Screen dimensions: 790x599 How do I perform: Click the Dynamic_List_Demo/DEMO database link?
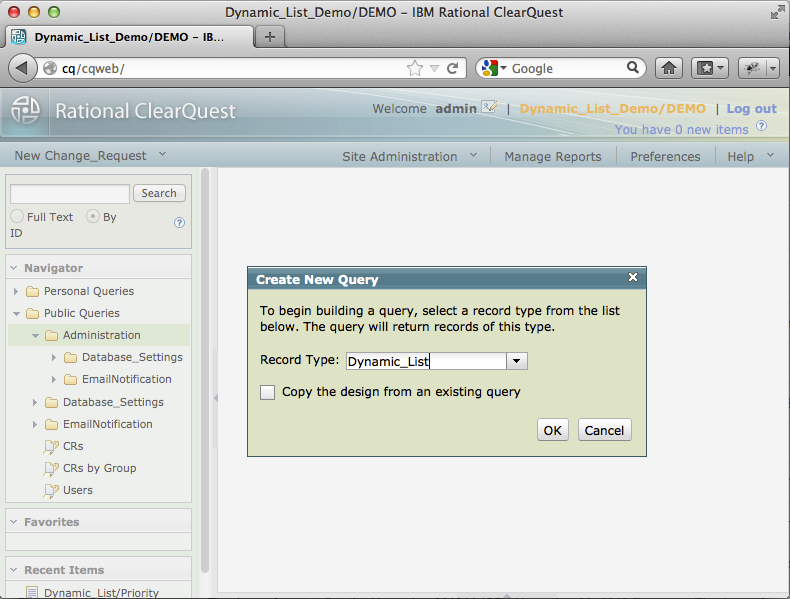(x=613, y=109)
